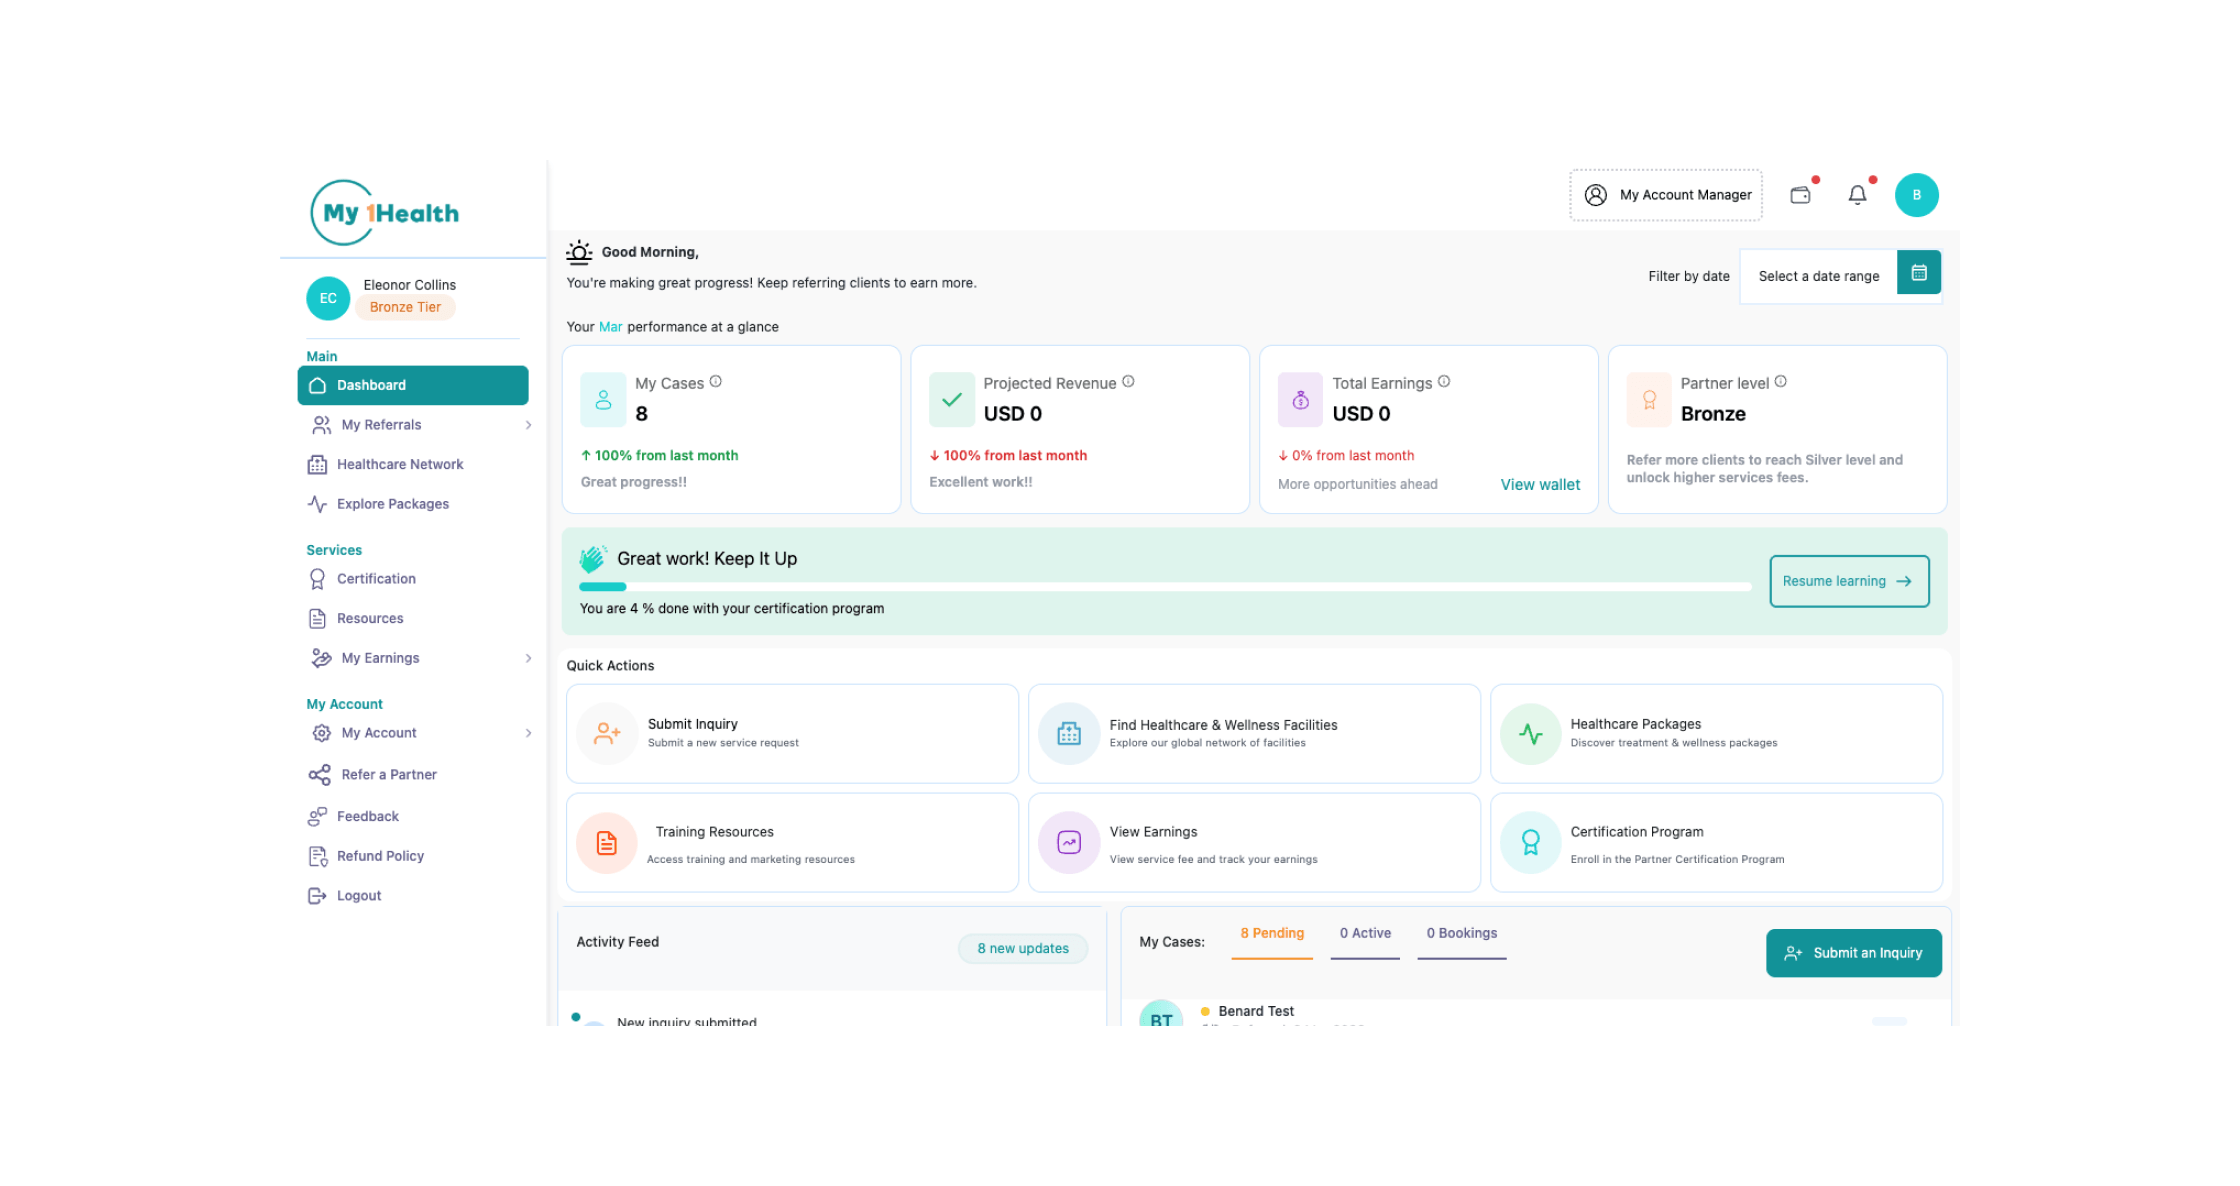
Task: Click the calendar icon for date filter
Action: point(1919,272)
